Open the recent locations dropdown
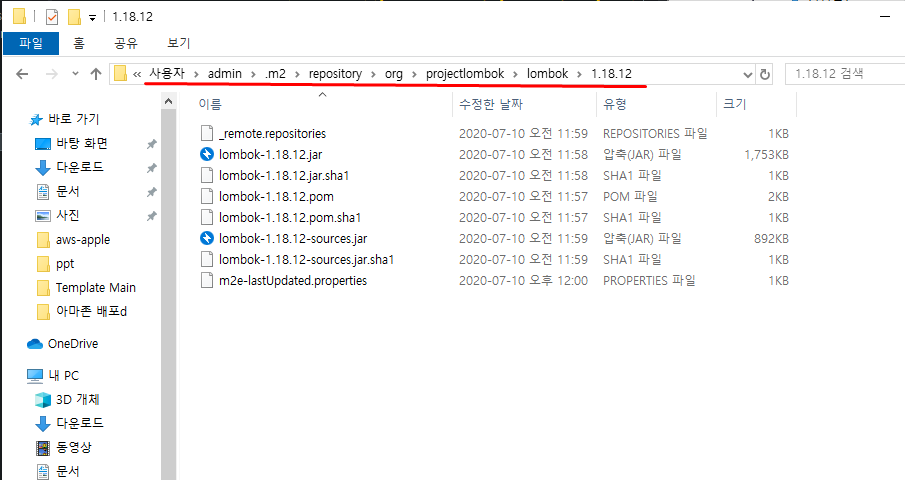The image size is (905, 480). 75,74
